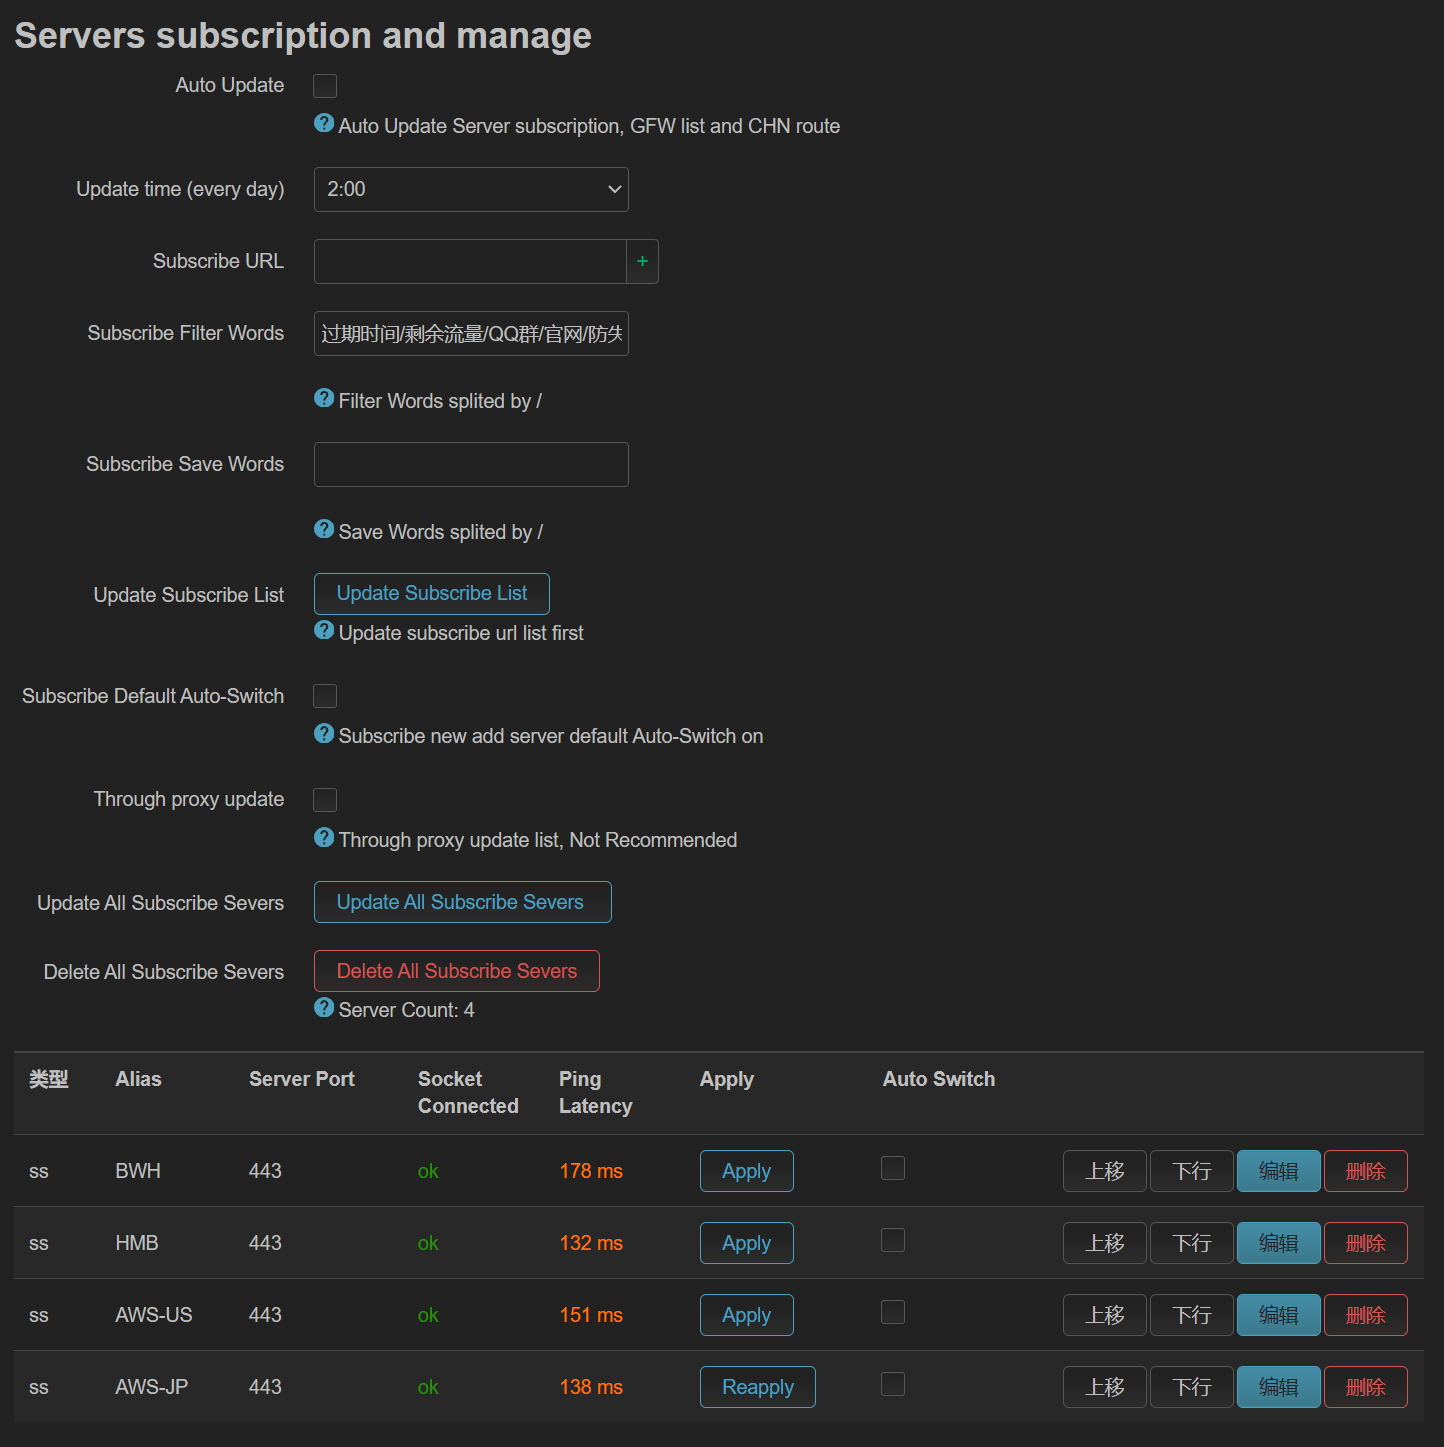Click help icon next to Auto Update description
This screenshot has height=1447, width=1444.
click(324, 123)
